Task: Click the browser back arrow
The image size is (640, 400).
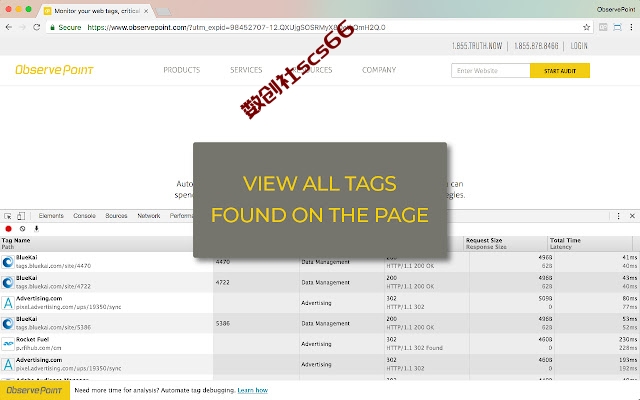Action: [x=9, y=27]
